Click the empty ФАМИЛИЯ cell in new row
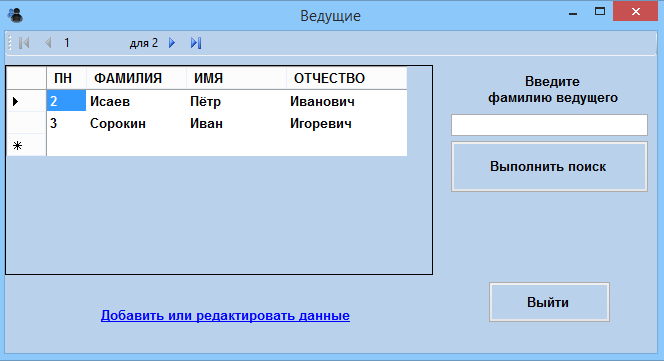The image size is (664, 361). (x=136, y=145)
